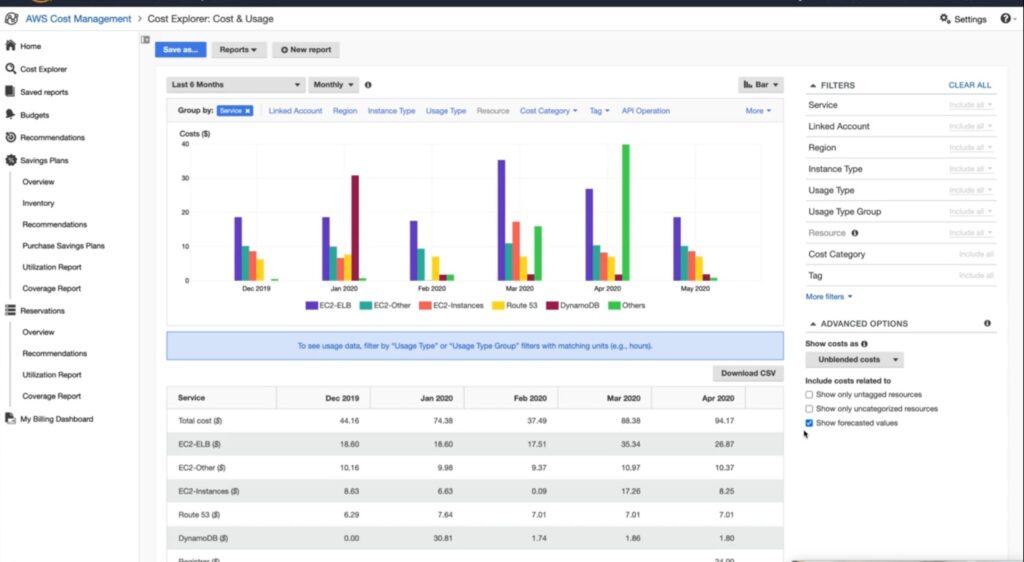Click Route 53 yellow legend swatch
This screenshot has height=562, width=1024.
(x=498, y=305)
